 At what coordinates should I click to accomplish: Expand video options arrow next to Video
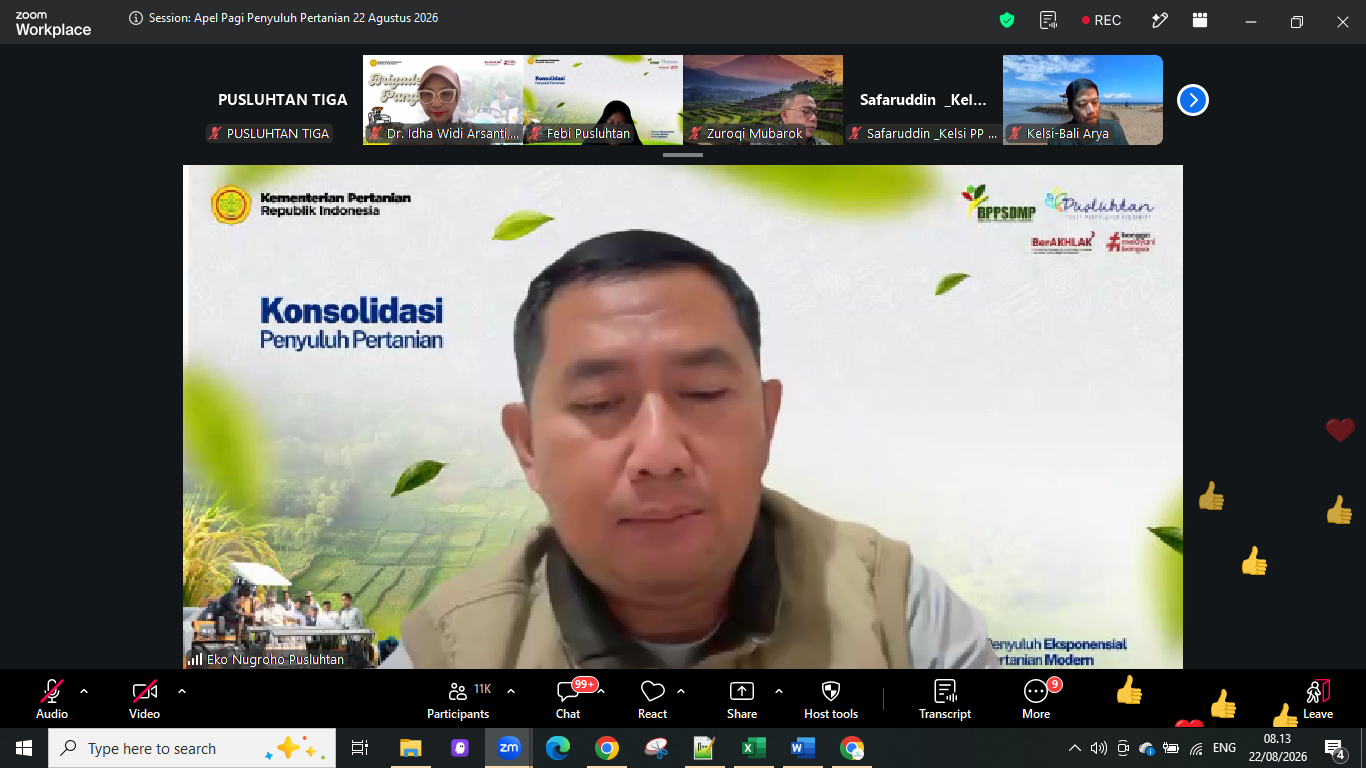[181, 691]
